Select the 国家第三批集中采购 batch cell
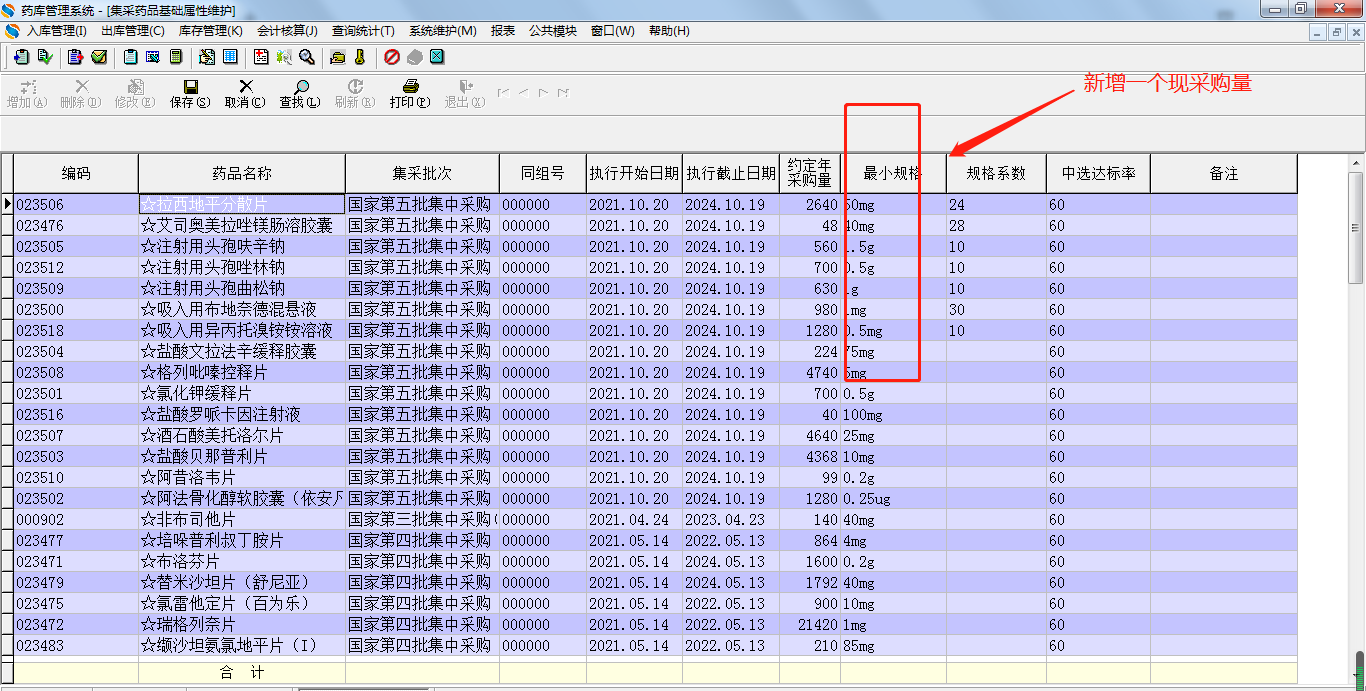Image resolution: width=1366 pixels, height=691 pixels. pos(422,519)
